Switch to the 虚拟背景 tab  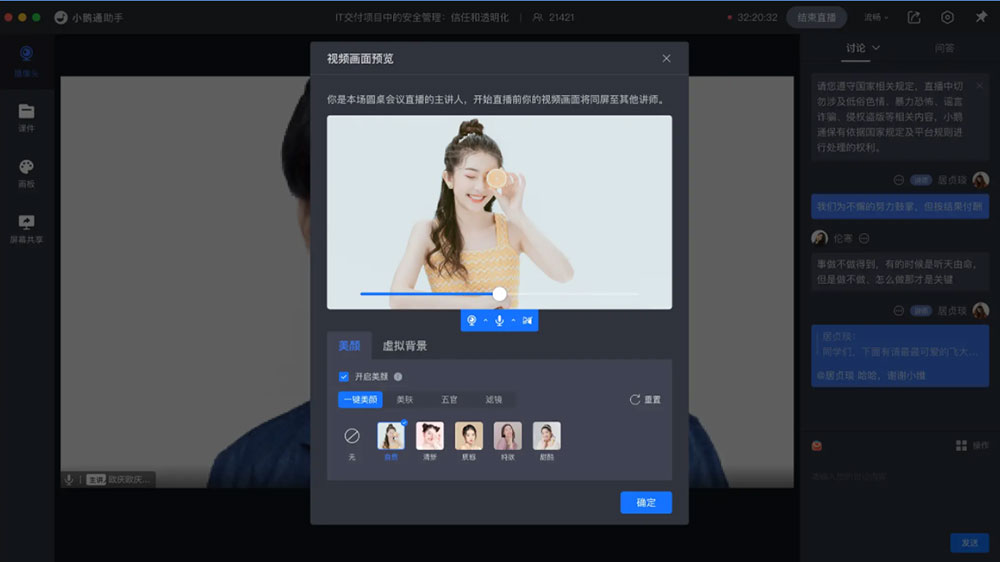(404, 346)
